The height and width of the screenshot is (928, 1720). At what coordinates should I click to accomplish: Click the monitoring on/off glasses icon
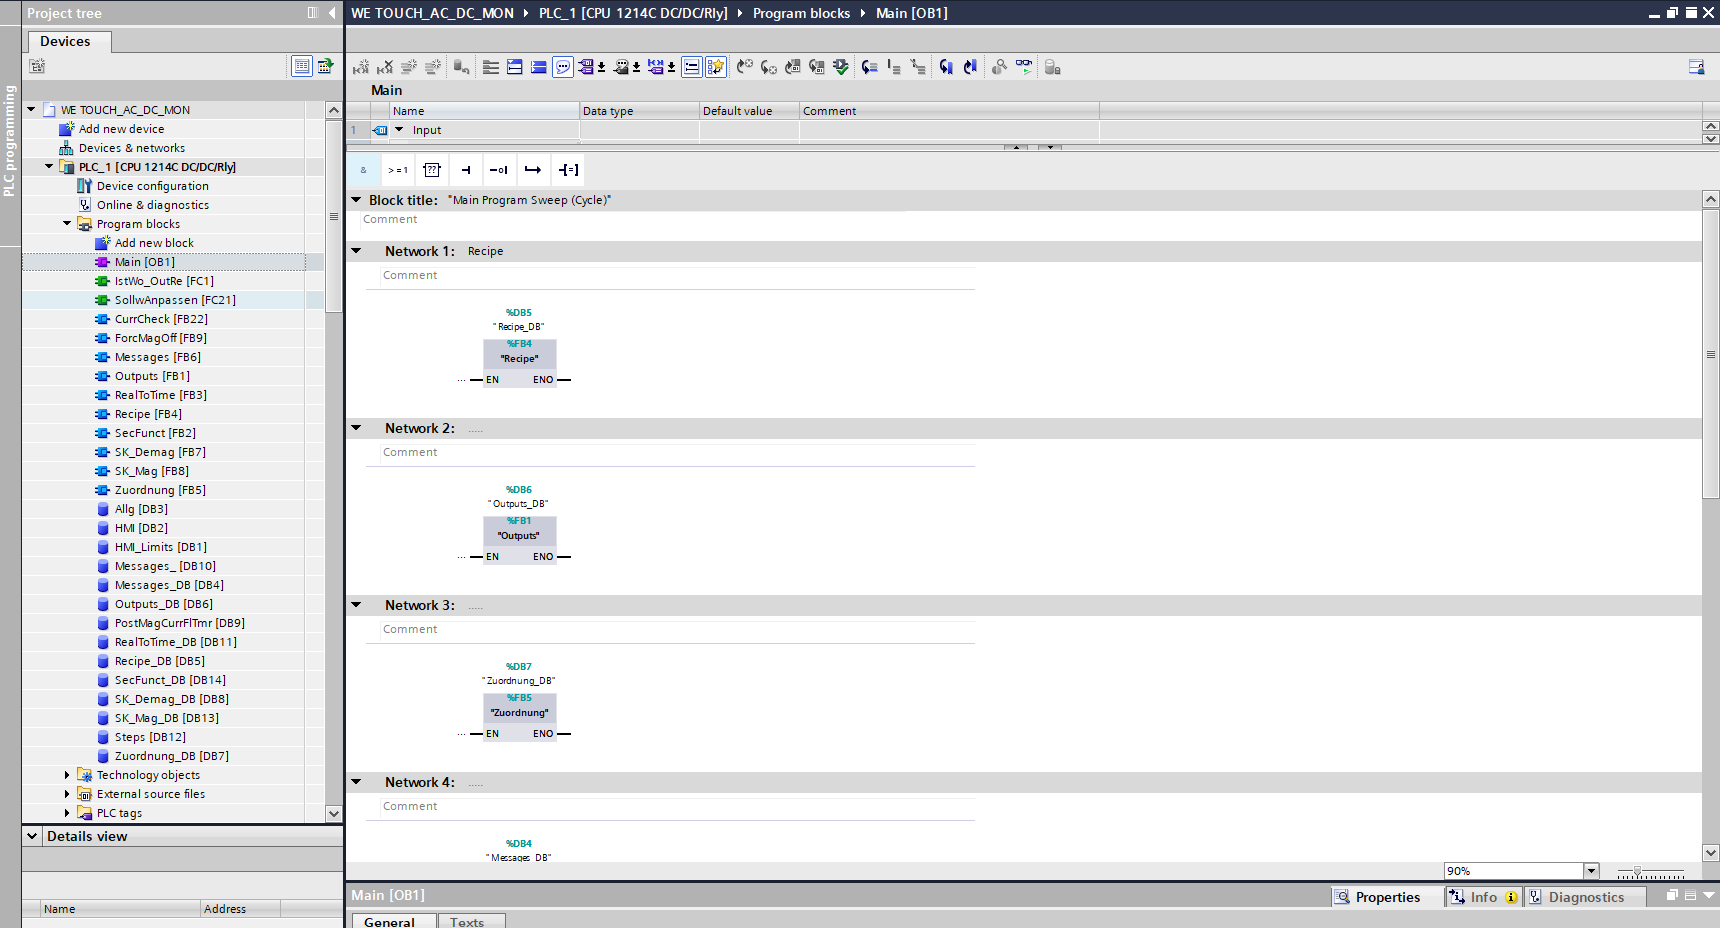1024,67
